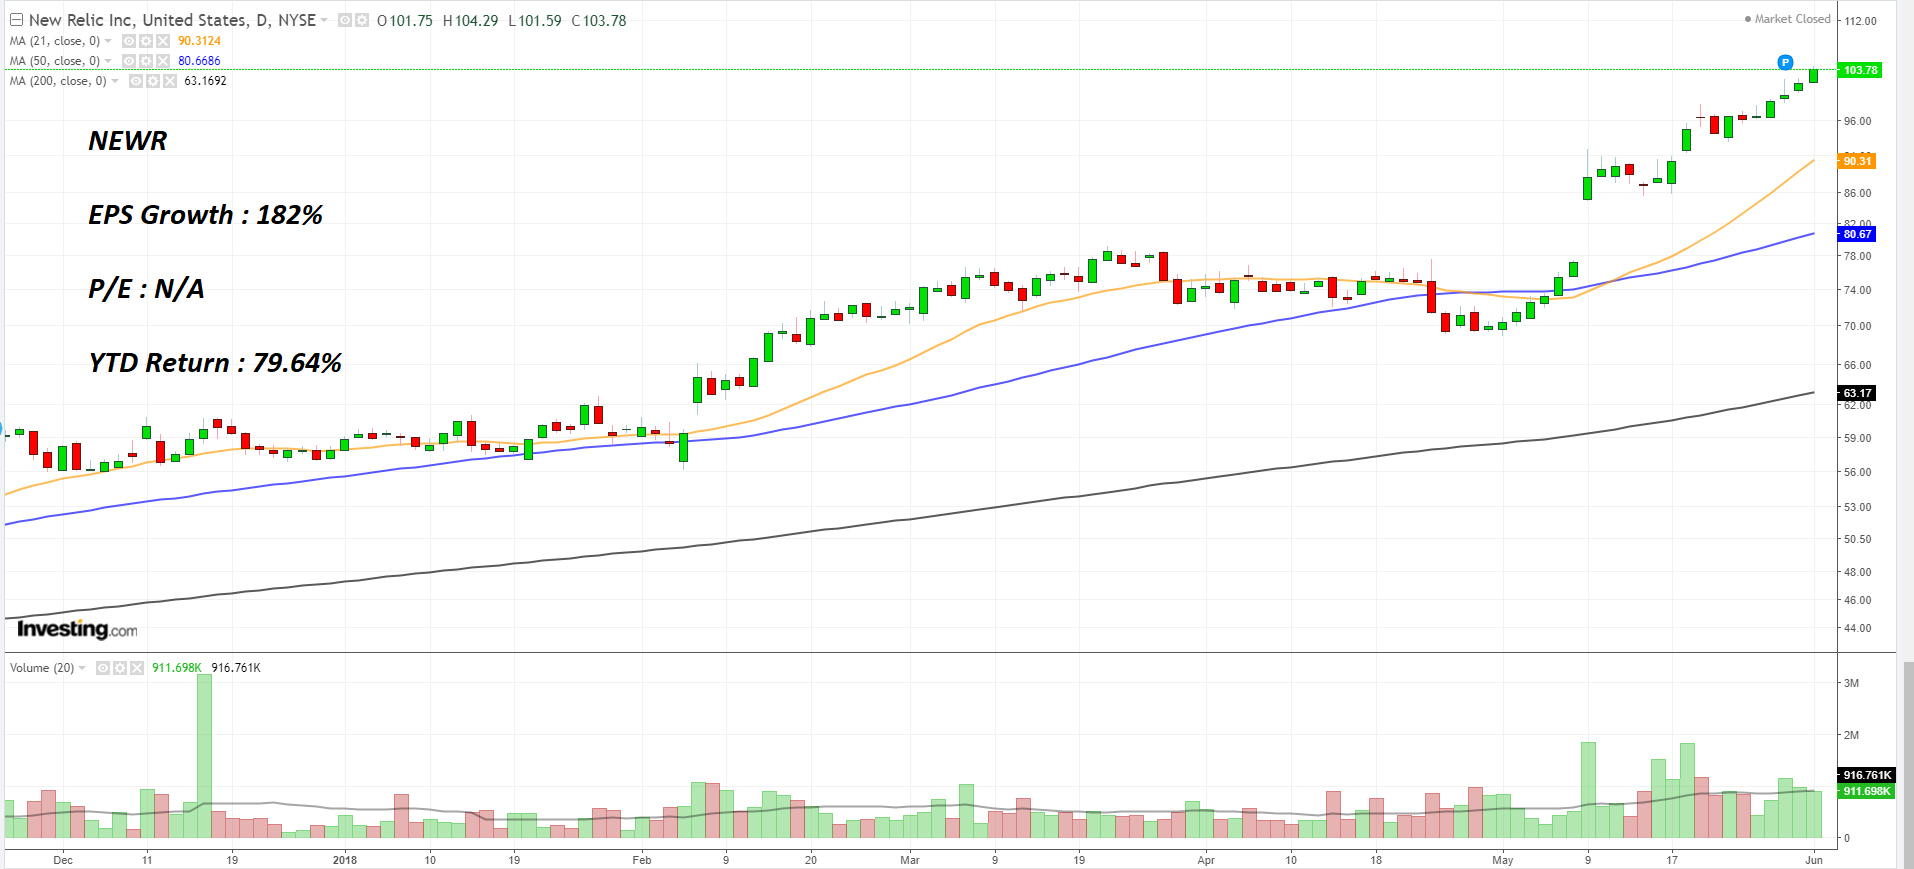The image size is (1914, 869).
Task: Click the black 63.17 MA price label
Action: point(1857,393)
